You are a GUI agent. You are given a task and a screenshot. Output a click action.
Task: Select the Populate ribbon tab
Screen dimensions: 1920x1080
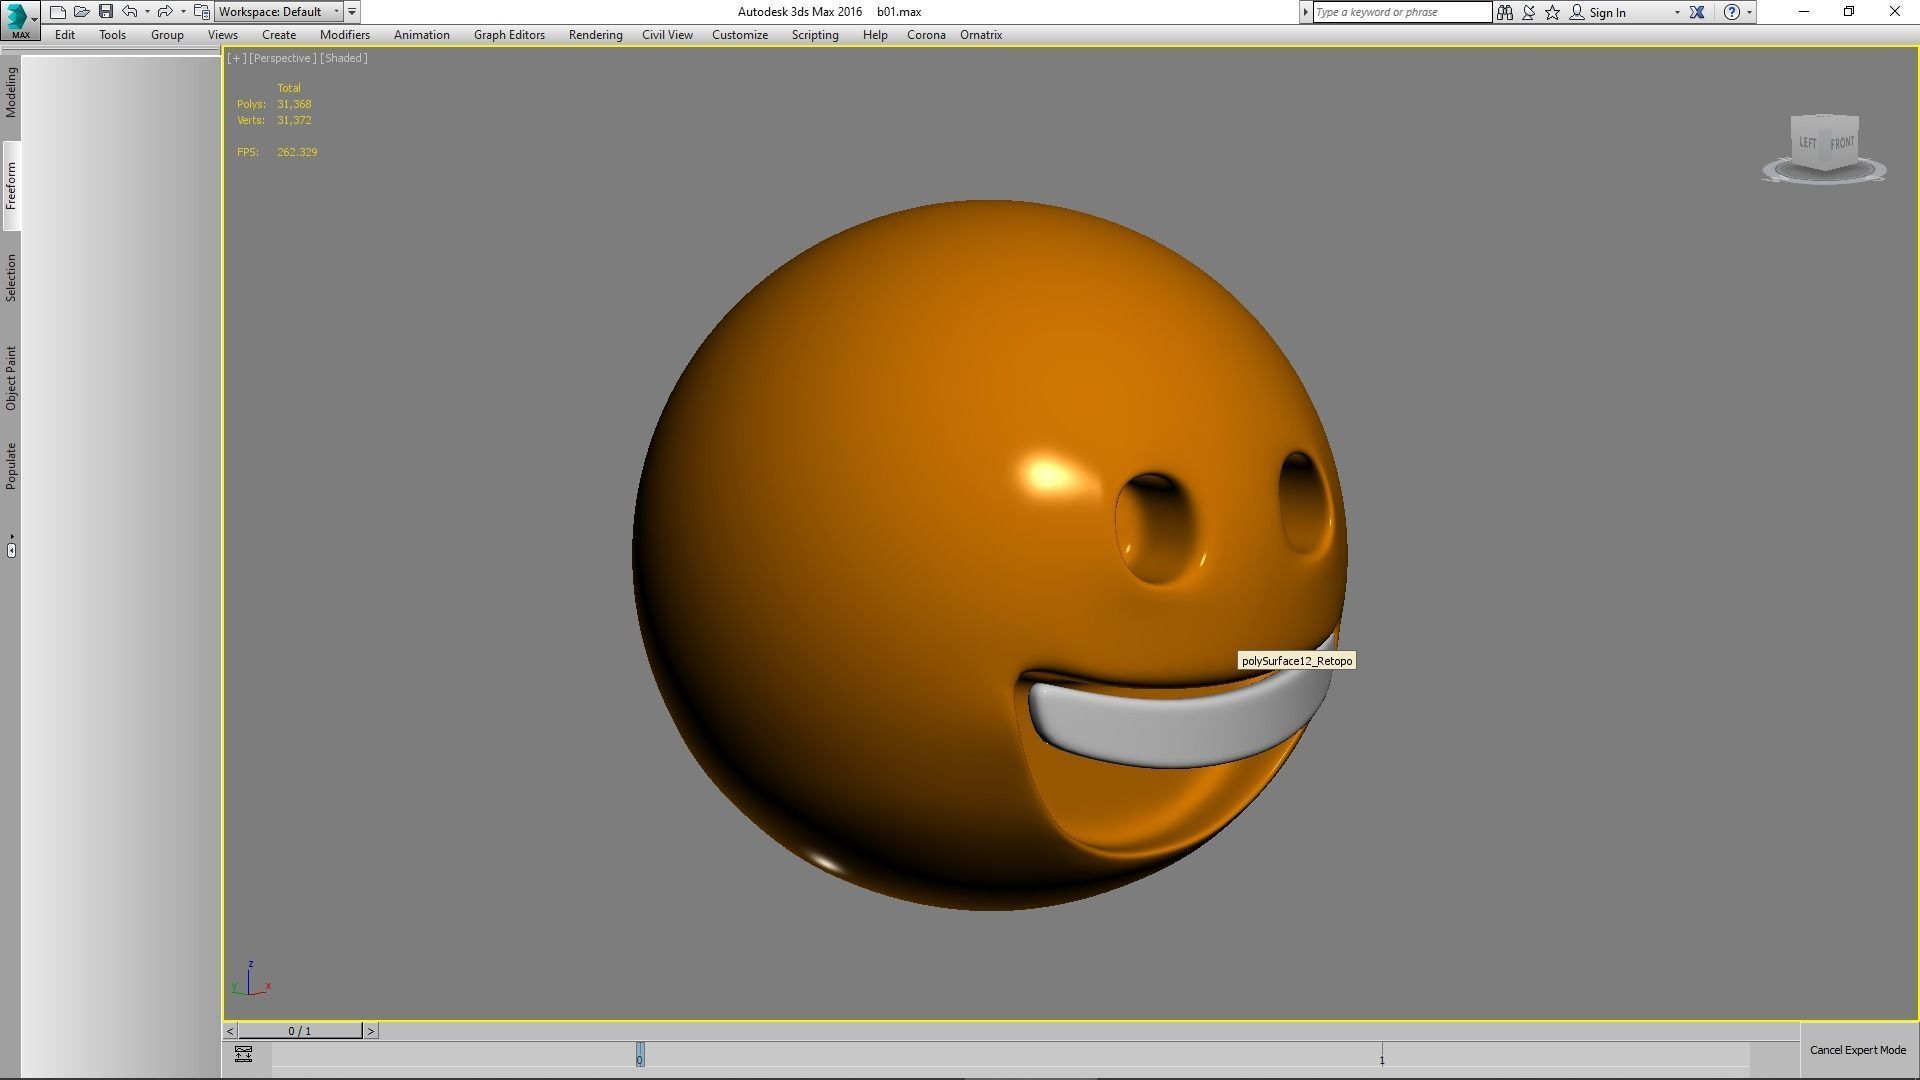click(11, 466)
